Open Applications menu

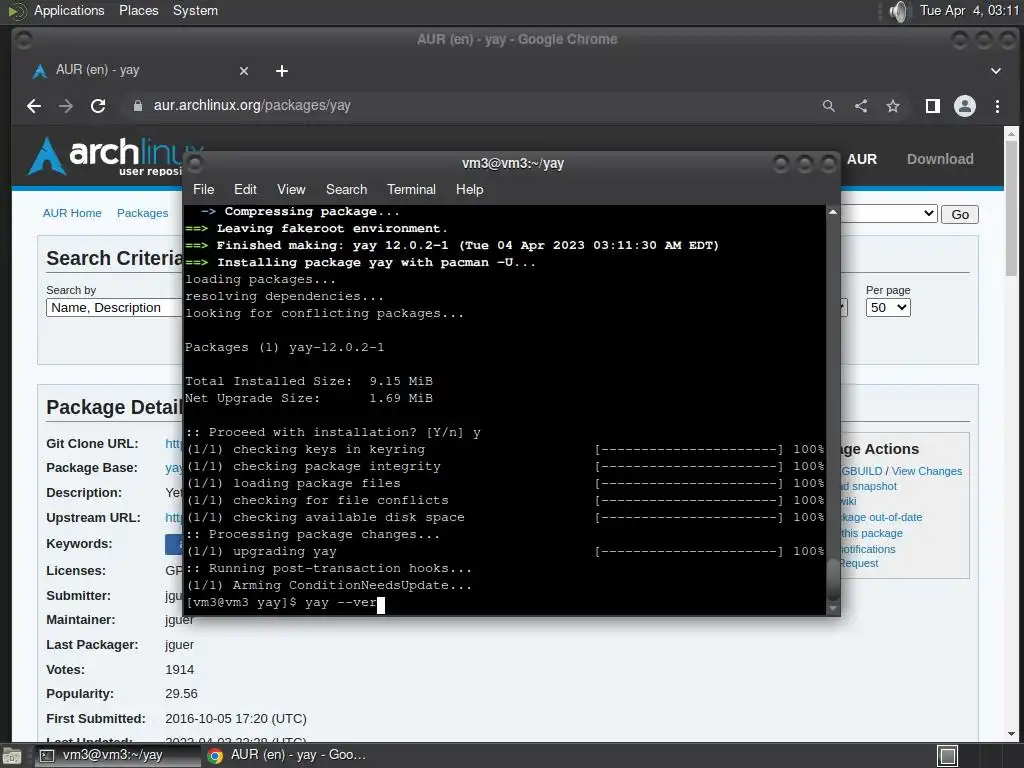point(69,10)
